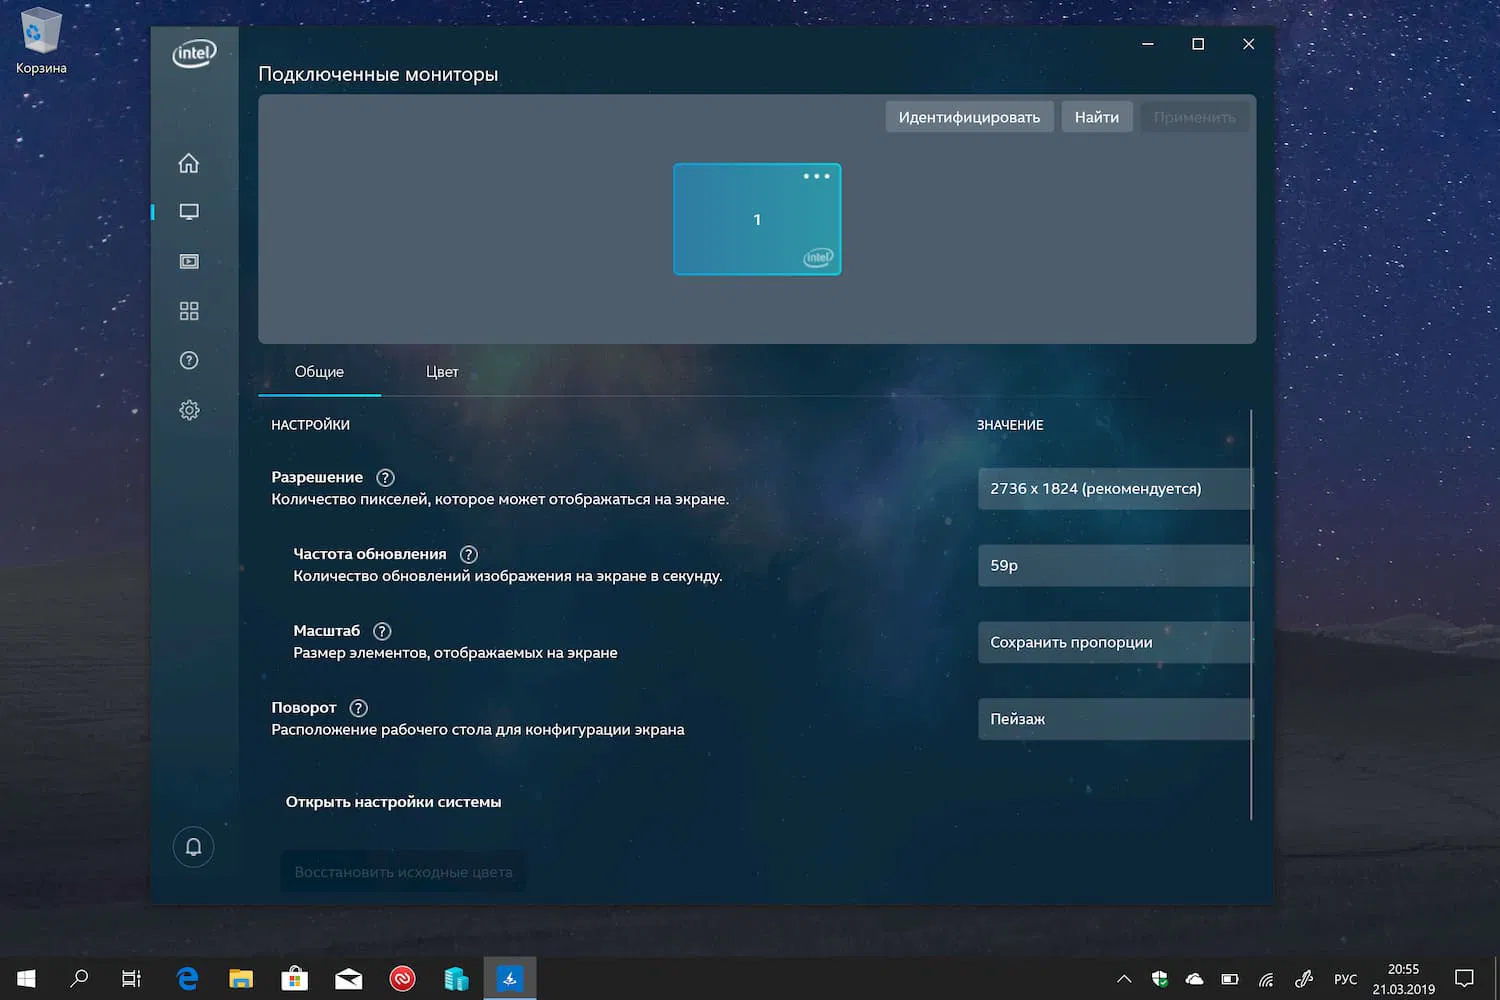
Task: Select the Display section icon in sidebar
Action: [x=189, y=211]
